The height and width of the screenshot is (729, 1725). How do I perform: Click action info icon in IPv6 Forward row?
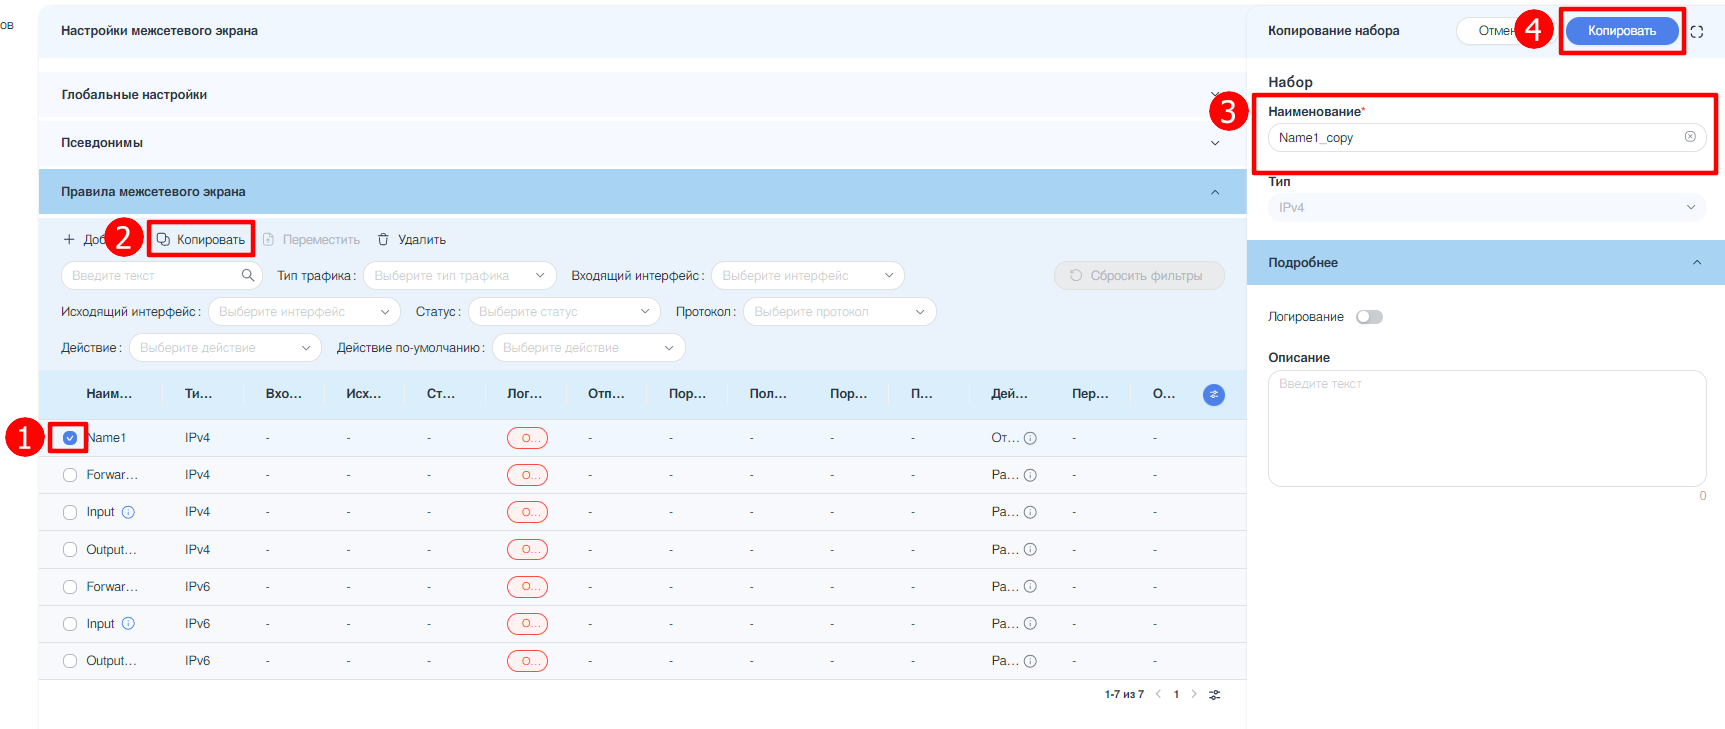tap(1030, 587)
